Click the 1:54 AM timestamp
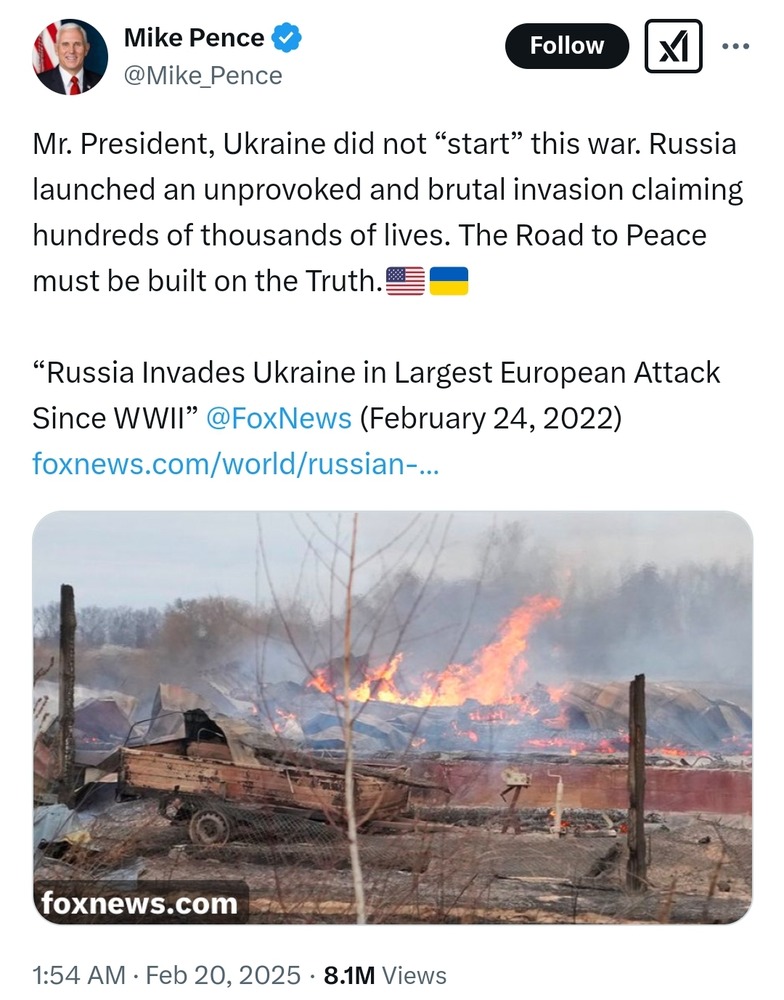Viewport: 784px width, 1000px height. 79,975
